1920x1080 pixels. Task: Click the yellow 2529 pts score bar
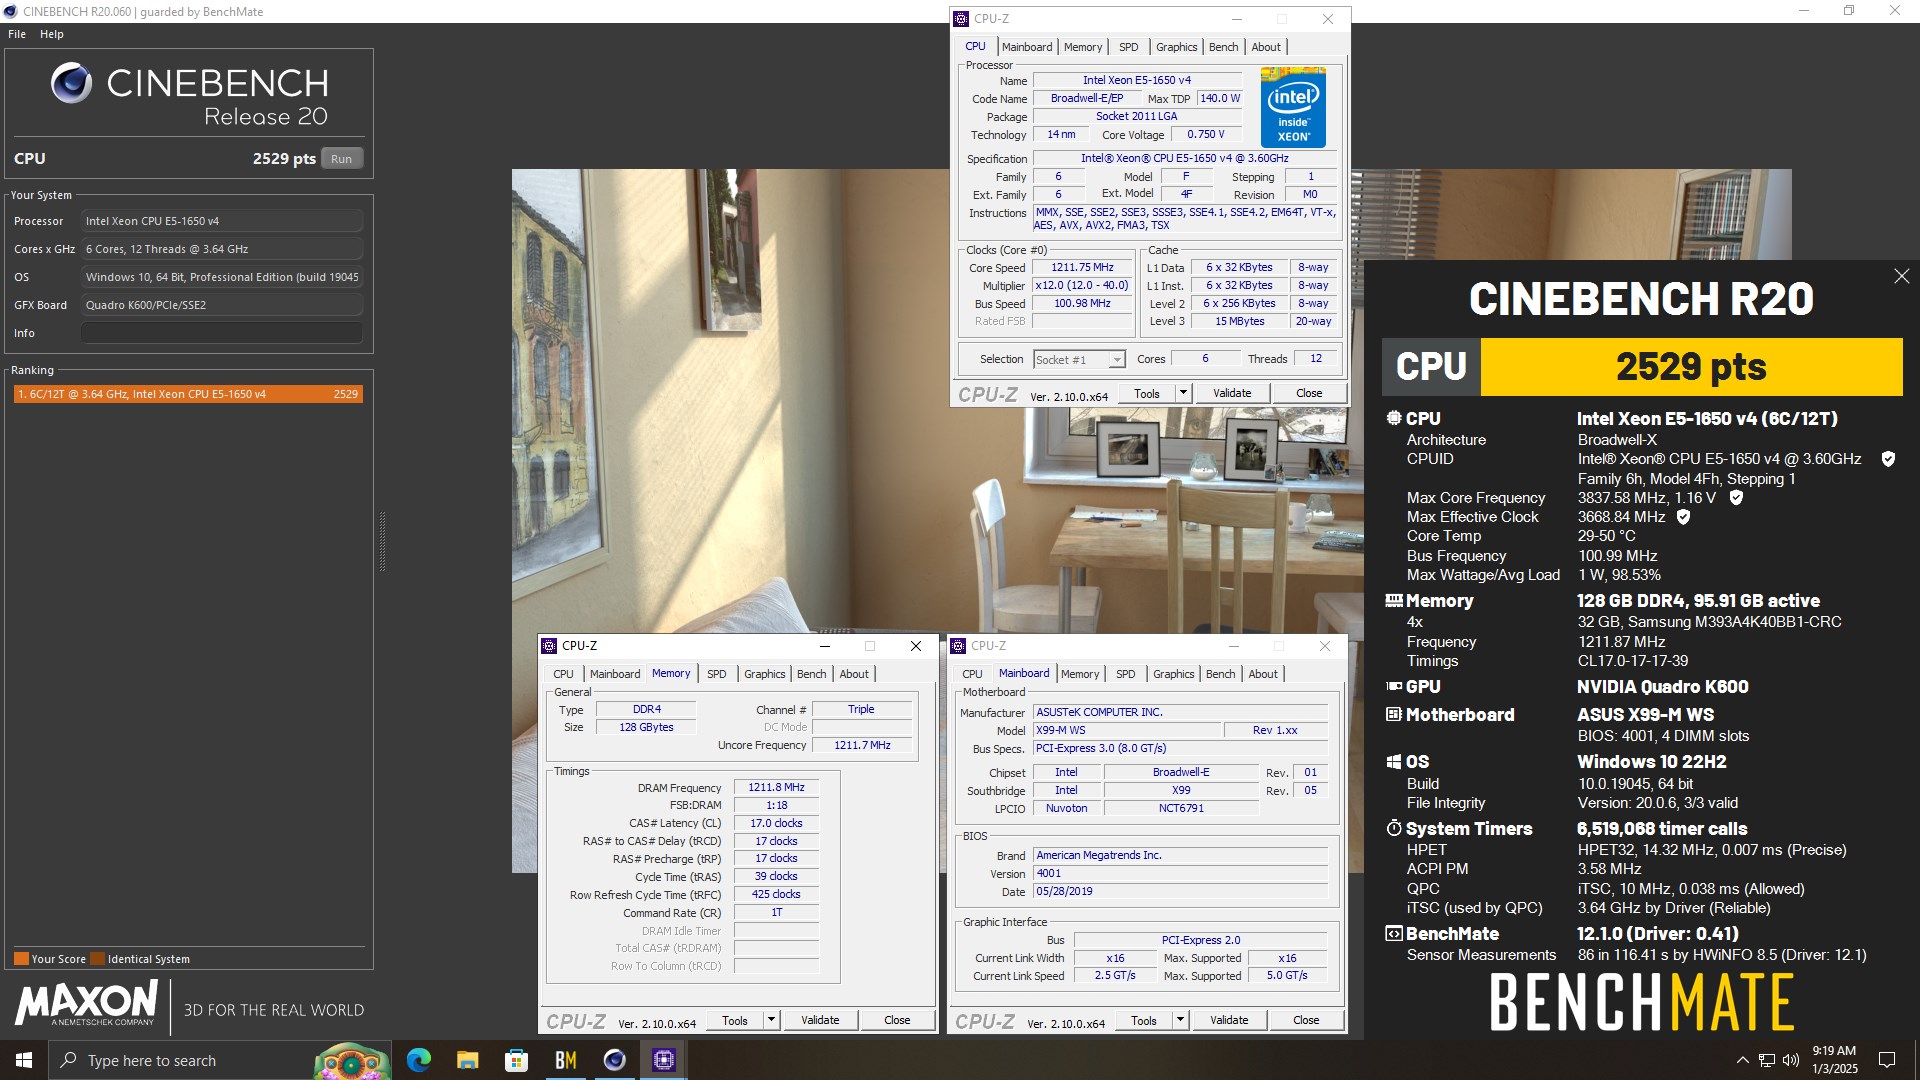click(1691, 367)
